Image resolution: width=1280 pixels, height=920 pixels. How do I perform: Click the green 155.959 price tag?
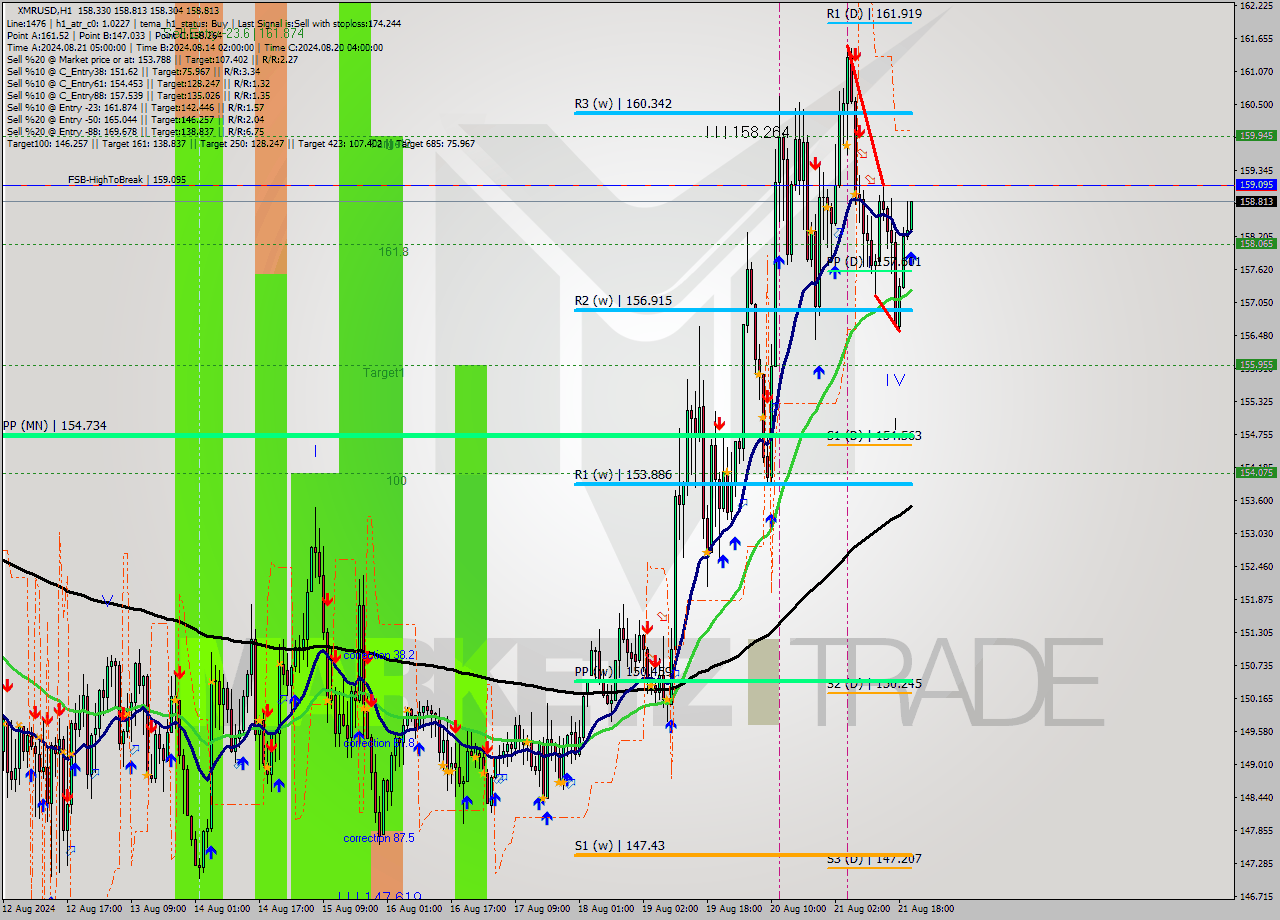coord(1256,365)
